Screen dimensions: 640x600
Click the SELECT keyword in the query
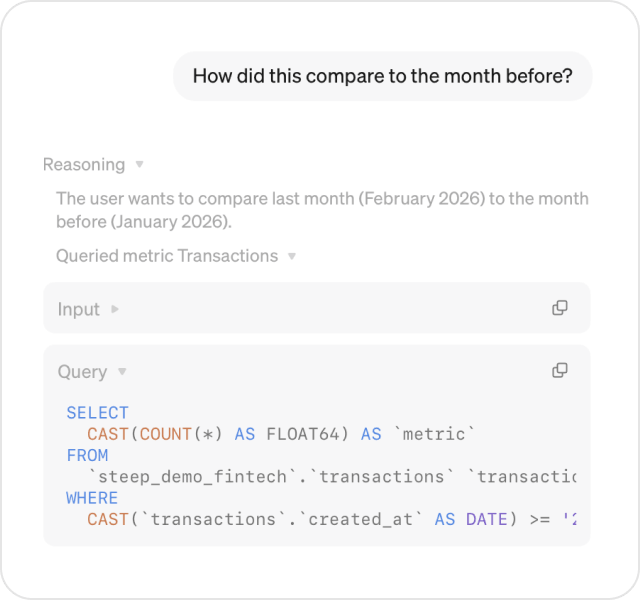(x=97, y=413)
